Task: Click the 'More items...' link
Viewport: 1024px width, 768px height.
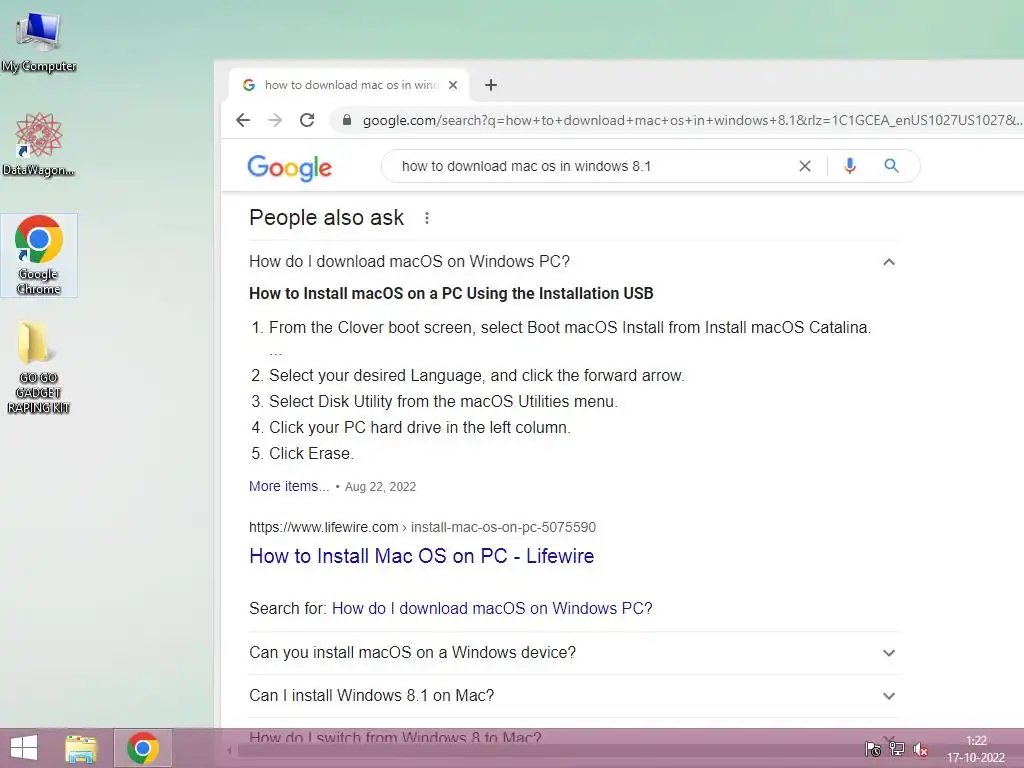Action: click(289, 486)
